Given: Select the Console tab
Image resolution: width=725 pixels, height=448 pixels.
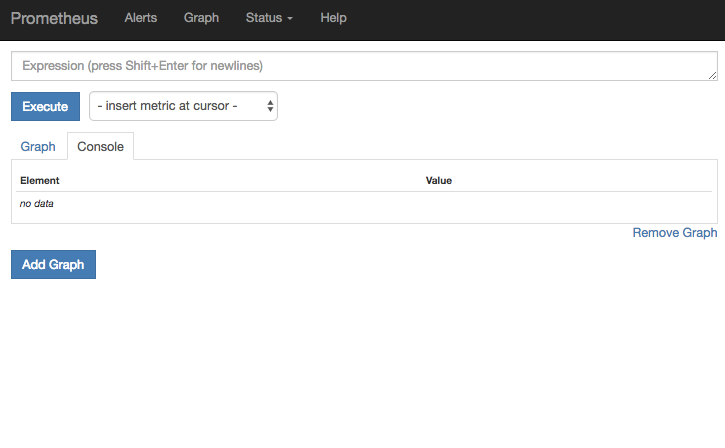Looking at the screenshot, I should tap(100, 147).
